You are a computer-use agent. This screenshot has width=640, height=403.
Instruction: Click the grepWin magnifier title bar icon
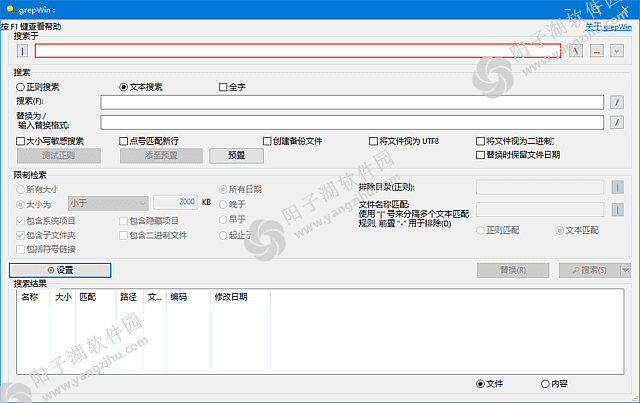pos(11,9)
